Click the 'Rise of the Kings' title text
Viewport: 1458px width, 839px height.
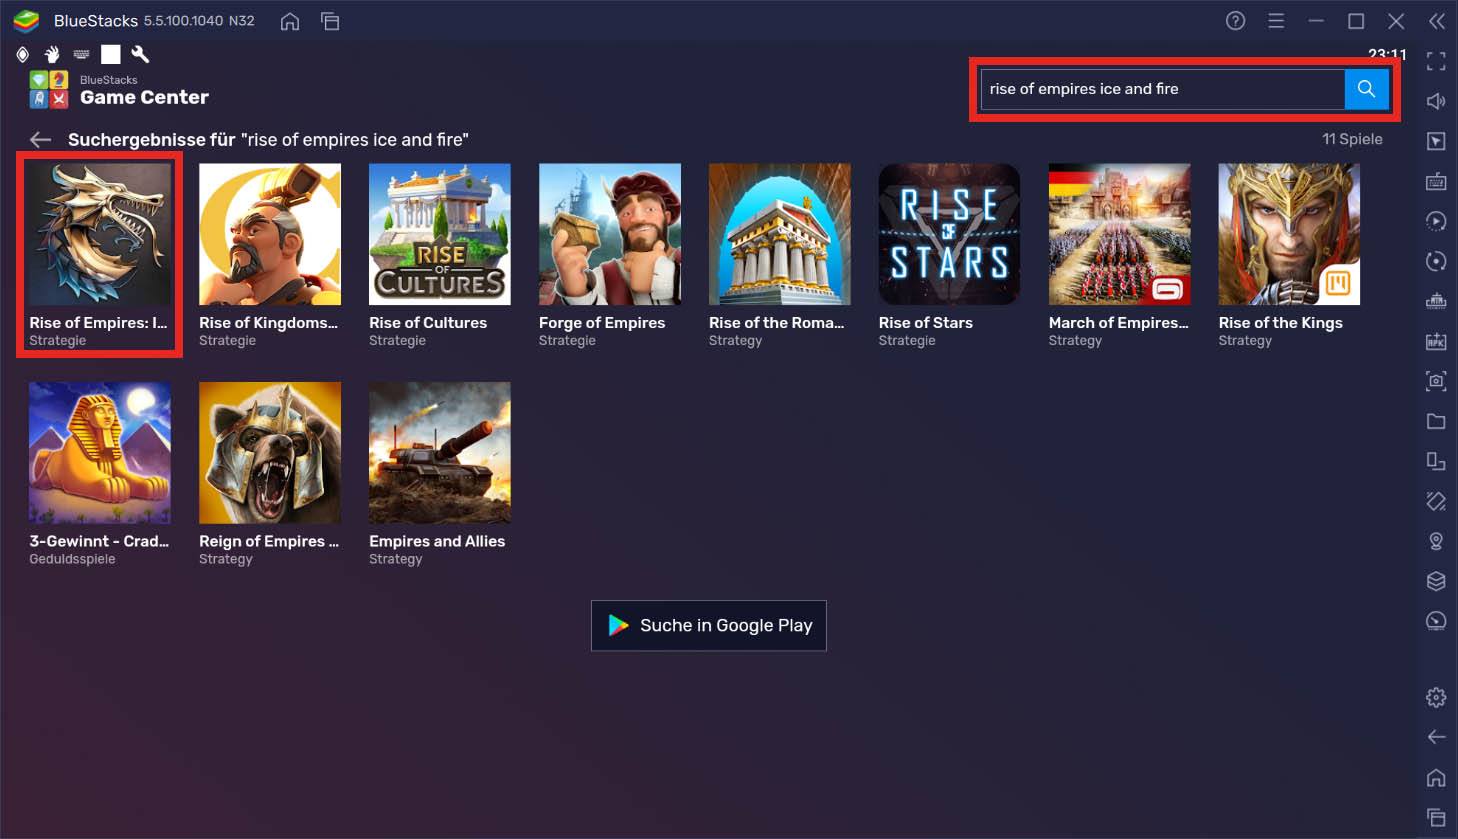coord(1281,323)
